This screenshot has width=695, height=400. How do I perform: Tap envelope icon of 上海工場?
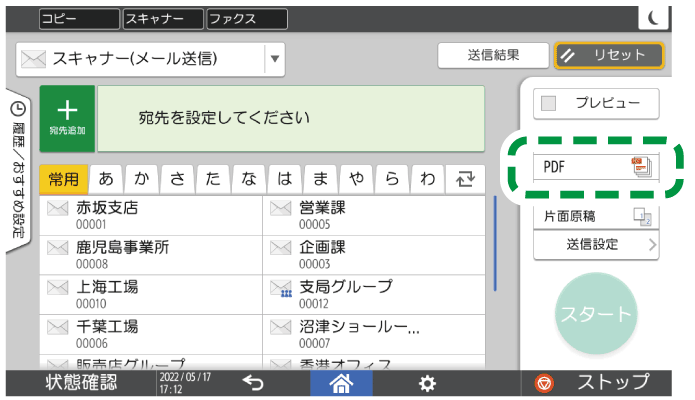[58, 288]
